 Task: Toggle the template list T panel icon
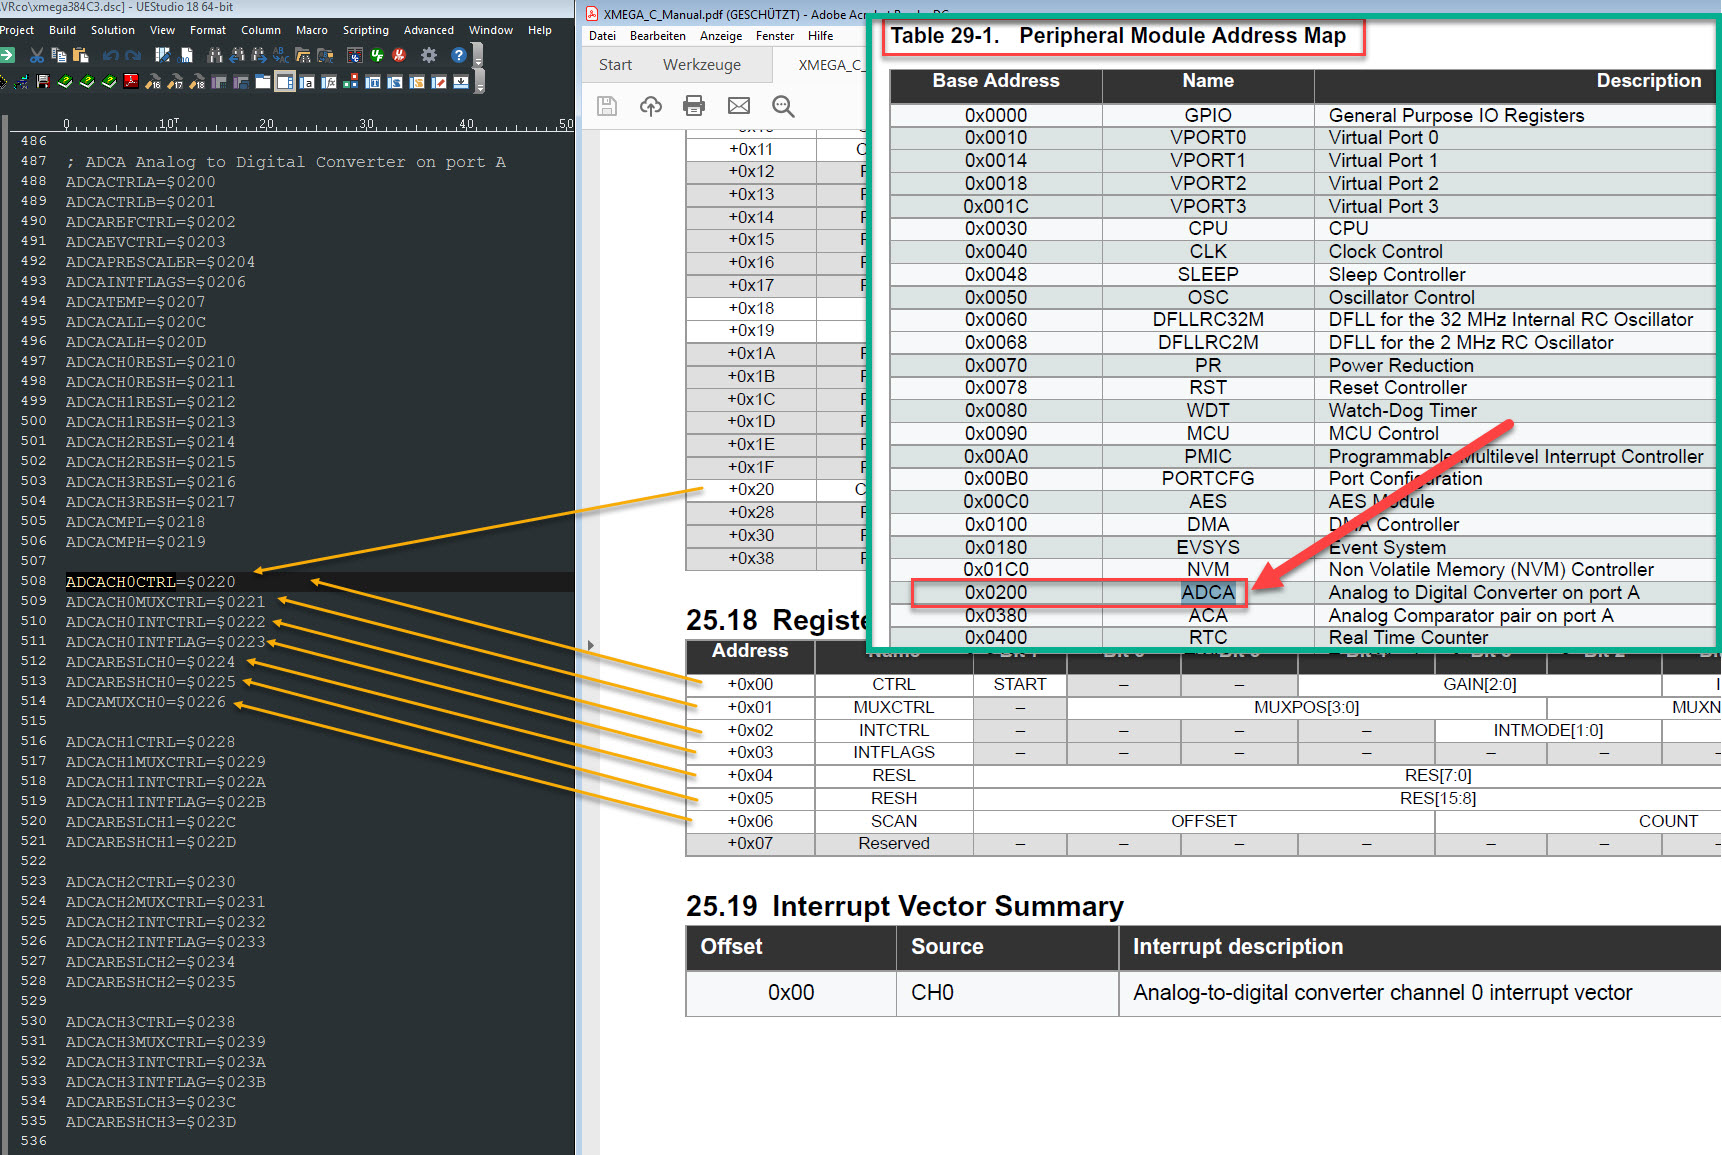[373, 82]
